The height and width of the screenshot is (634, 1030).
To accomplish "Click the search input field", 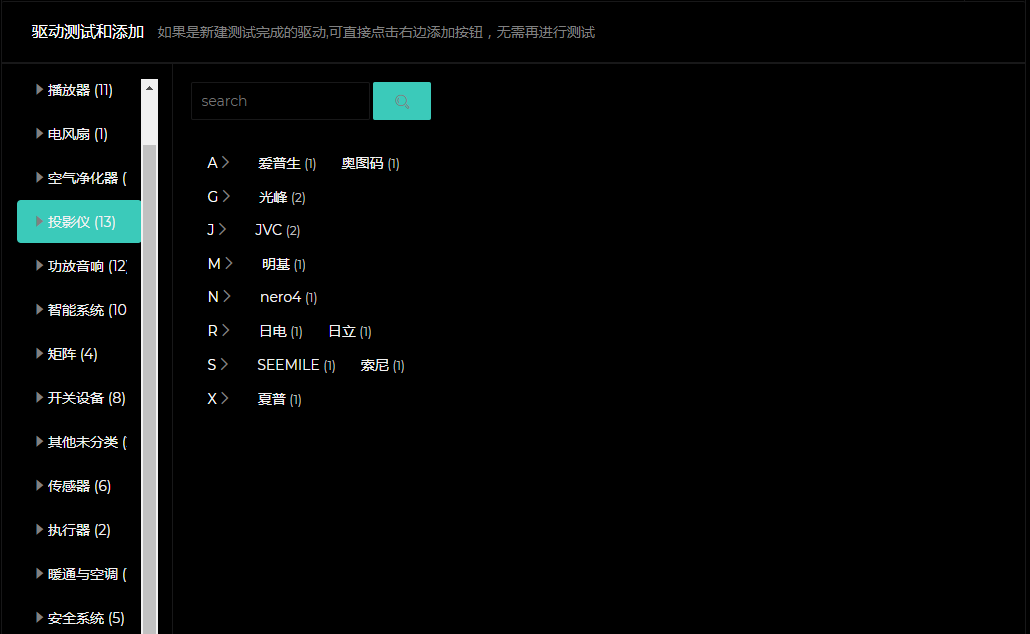I will click(x=280, y=101).
